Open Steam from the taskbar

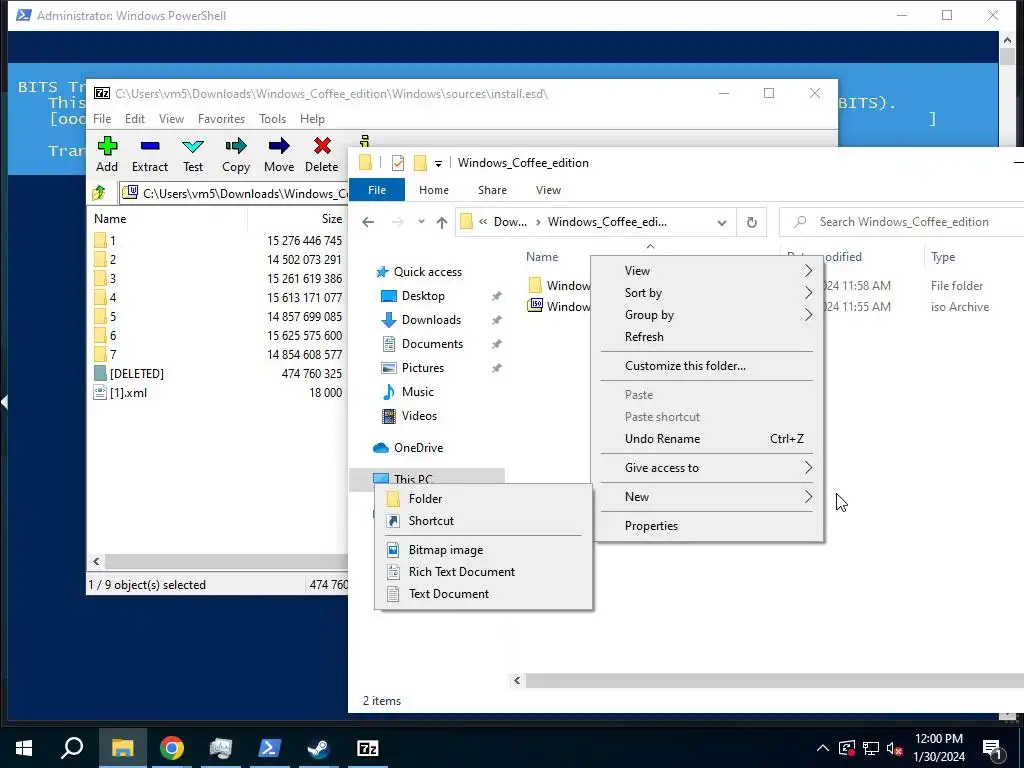click(x=319, y=748)
